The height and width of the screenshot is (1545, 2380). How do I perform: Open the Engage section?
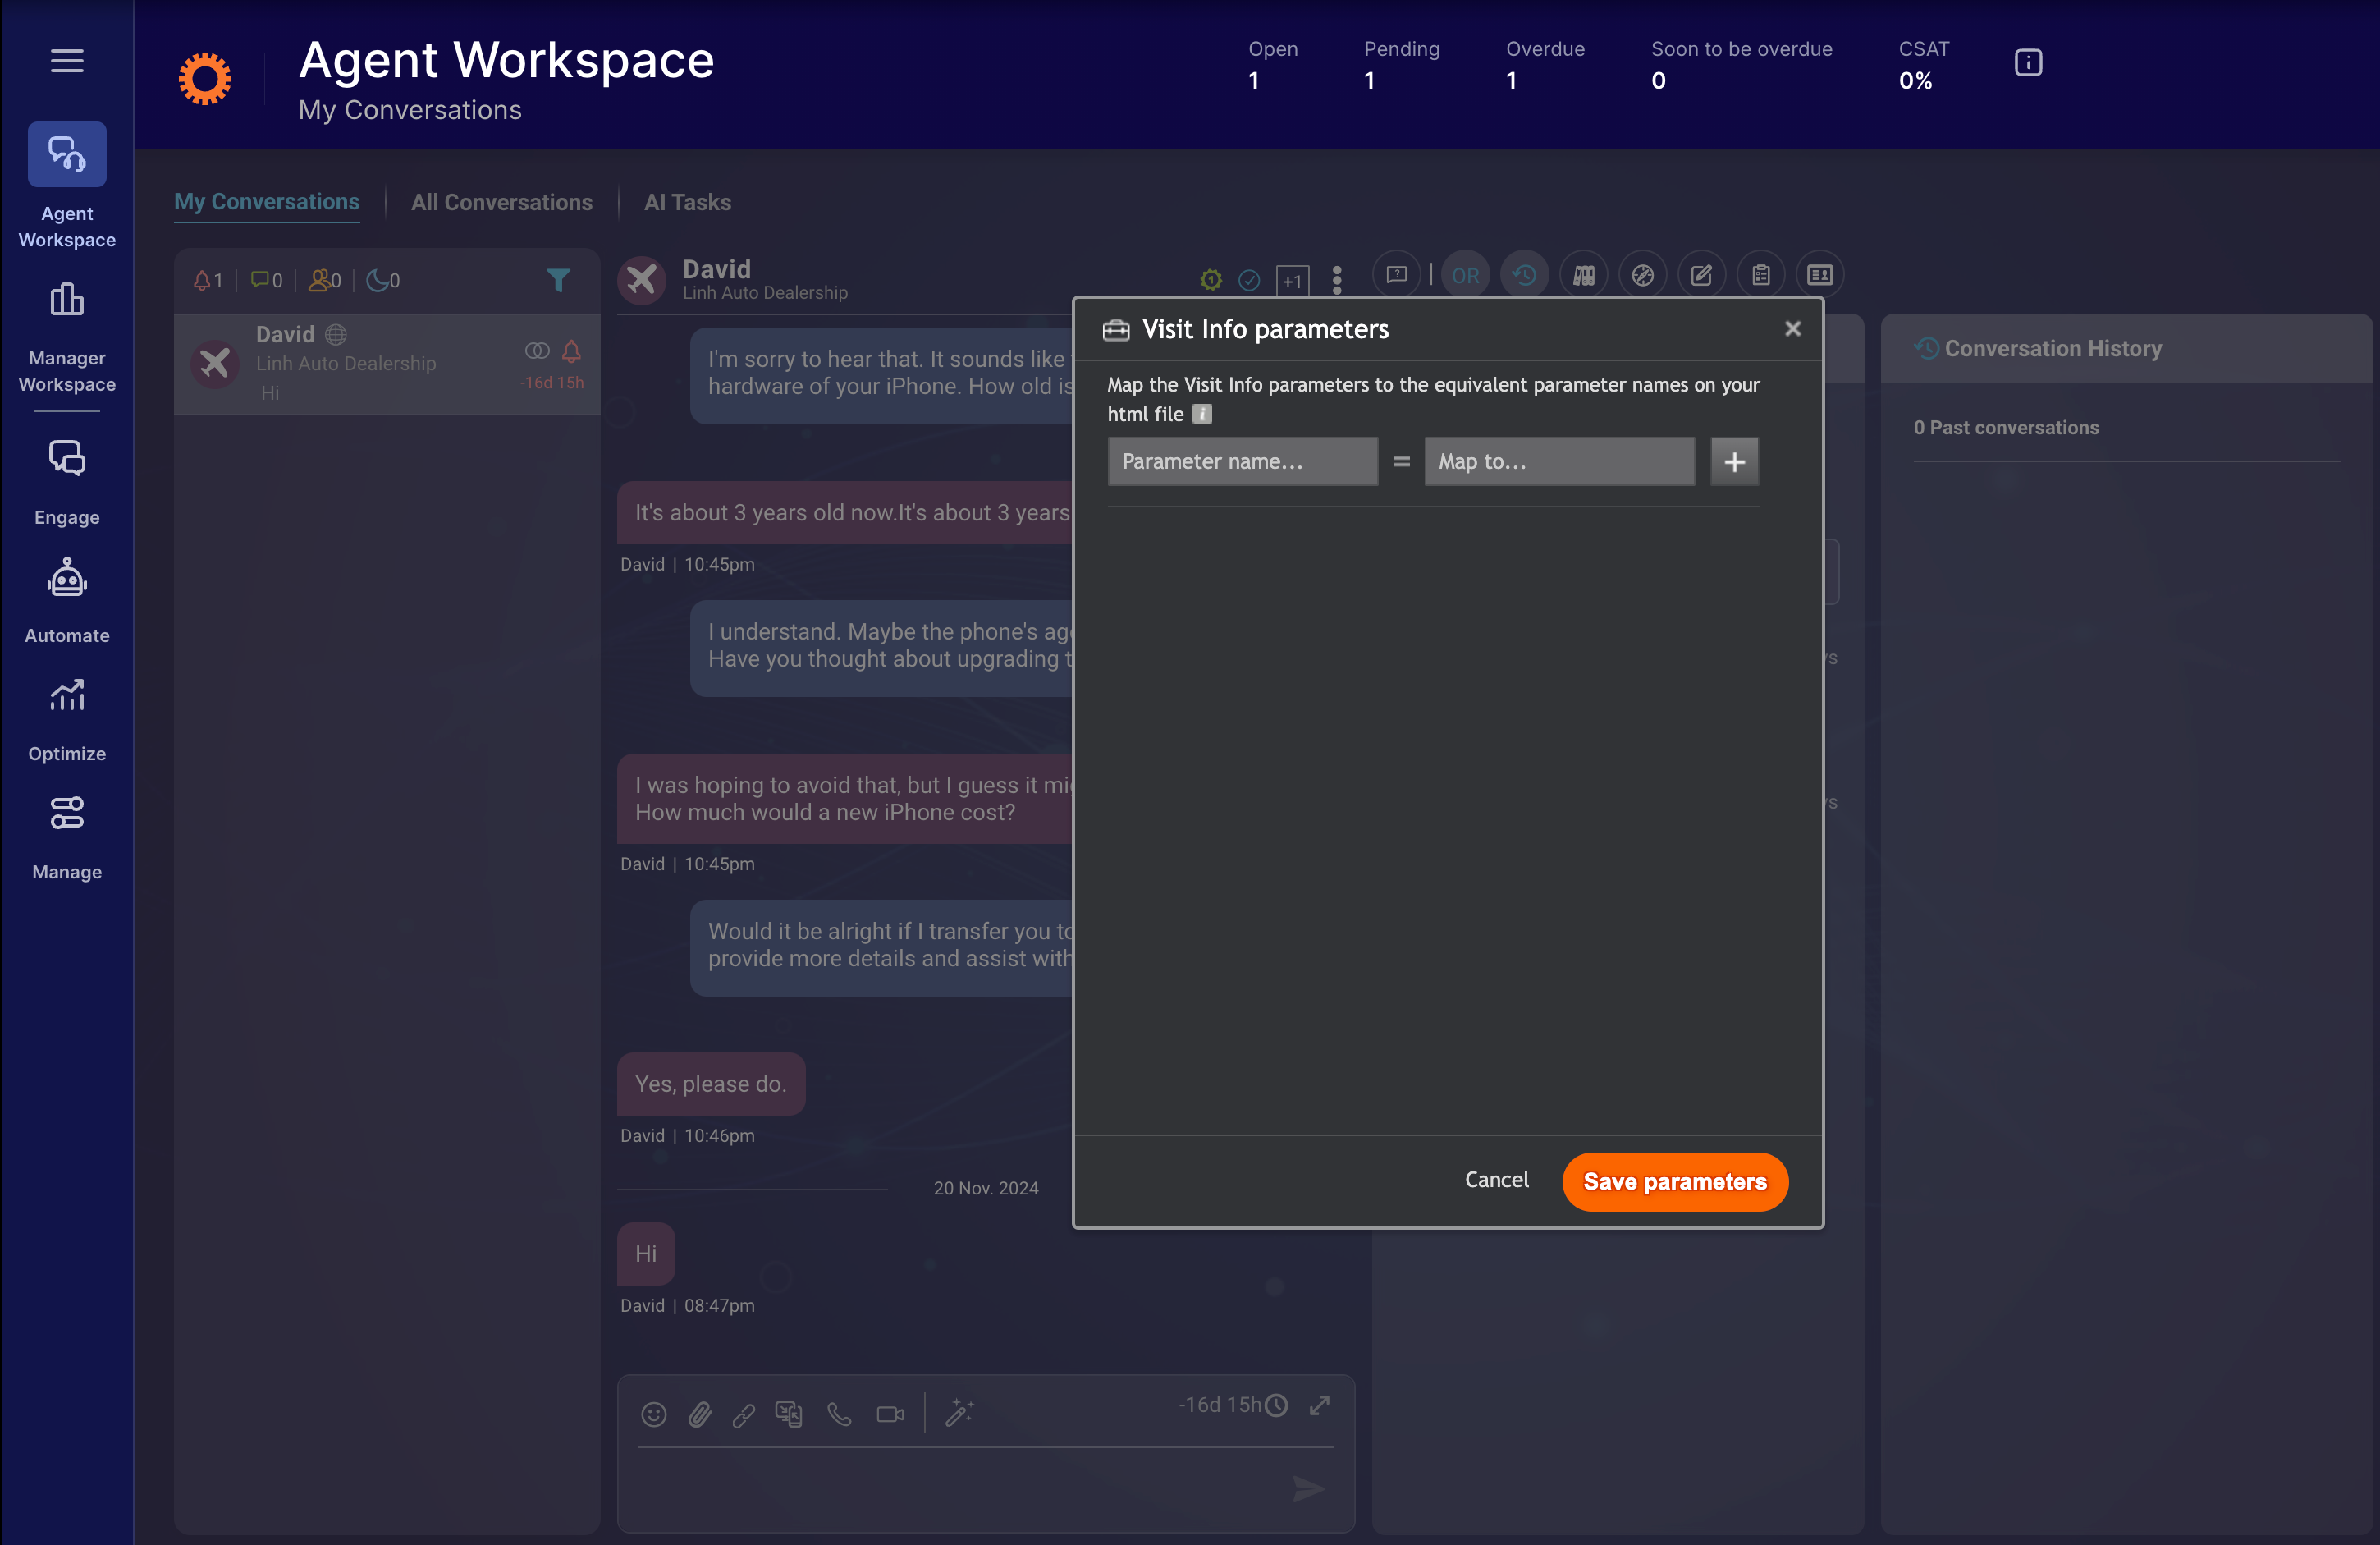click(67, 483)
